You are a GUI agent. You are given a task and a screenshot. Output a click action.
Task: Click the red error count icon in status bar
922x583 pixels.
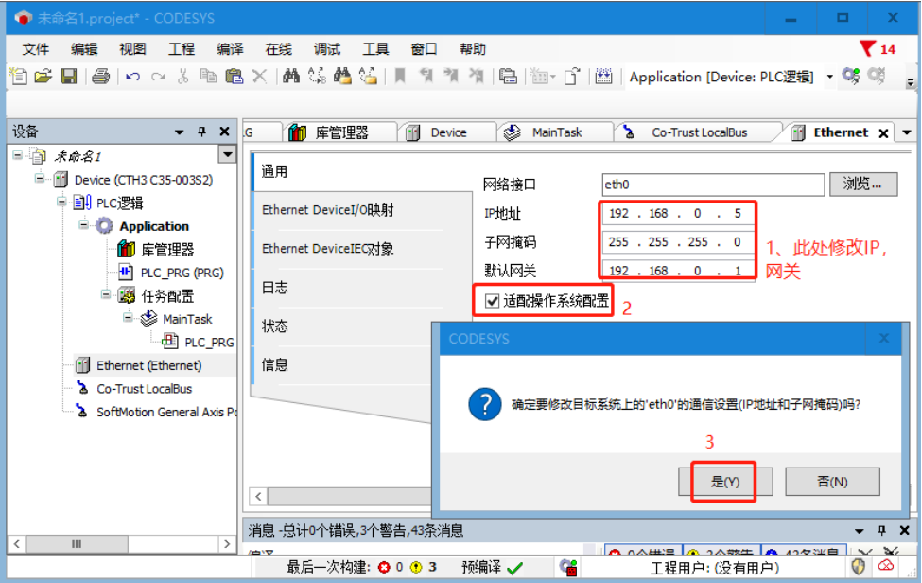385,567
